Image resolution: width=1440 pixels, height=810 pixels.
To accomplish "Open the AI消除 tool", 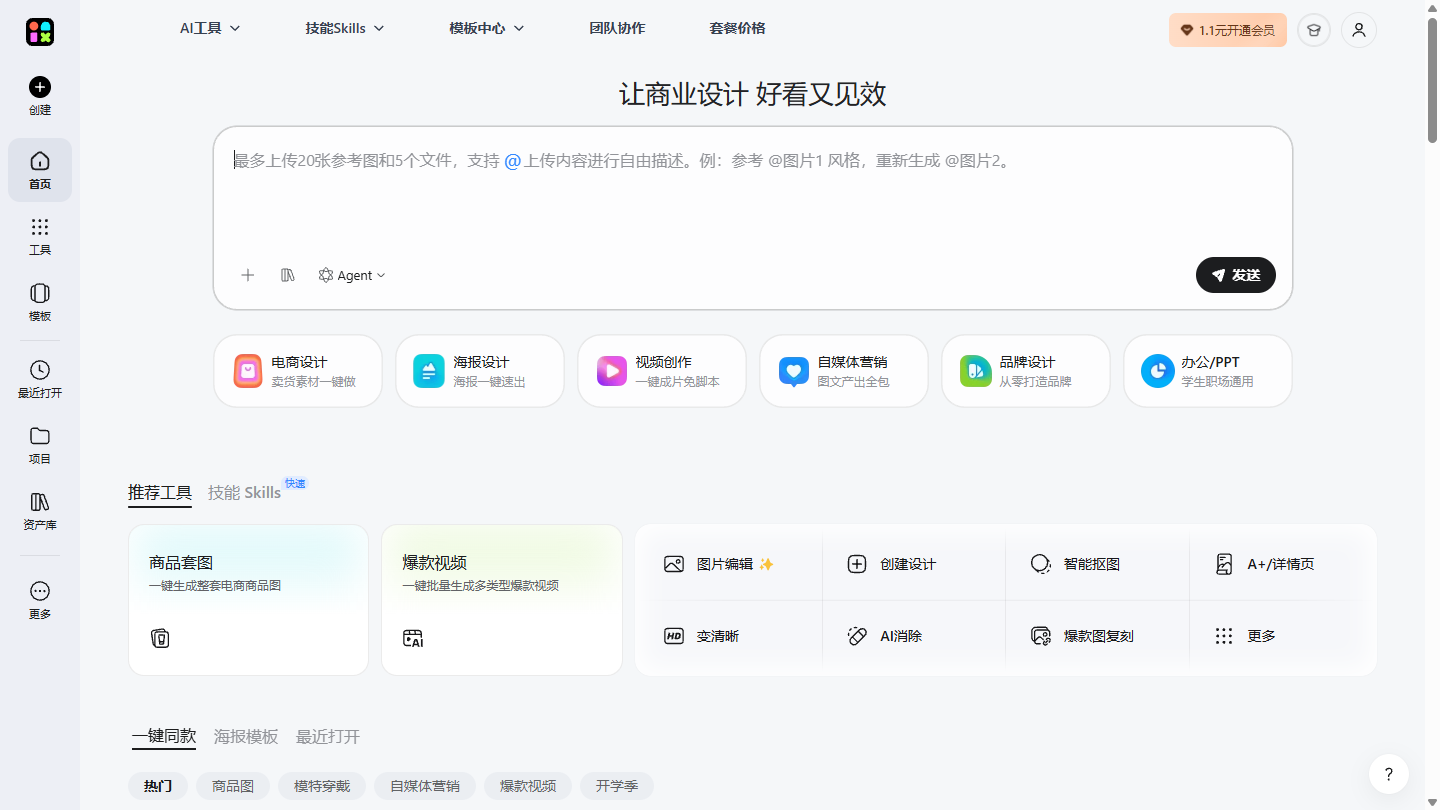I will tap(914, 636).
